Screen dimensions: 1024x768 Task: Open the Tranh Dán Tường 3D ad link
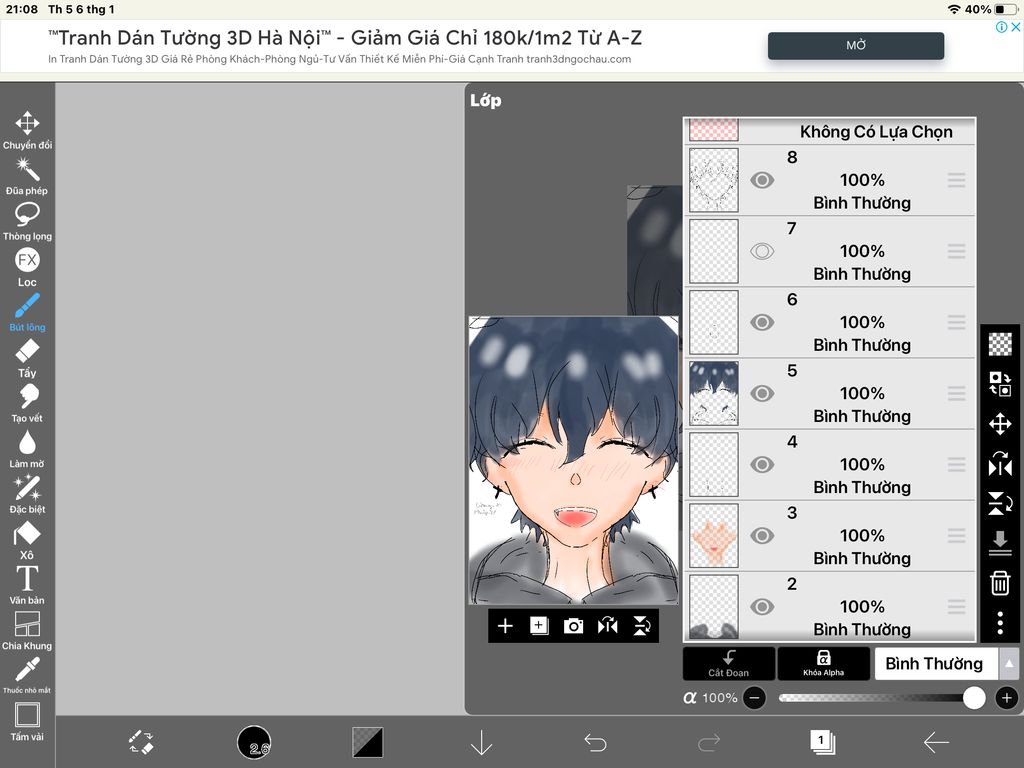345,38
